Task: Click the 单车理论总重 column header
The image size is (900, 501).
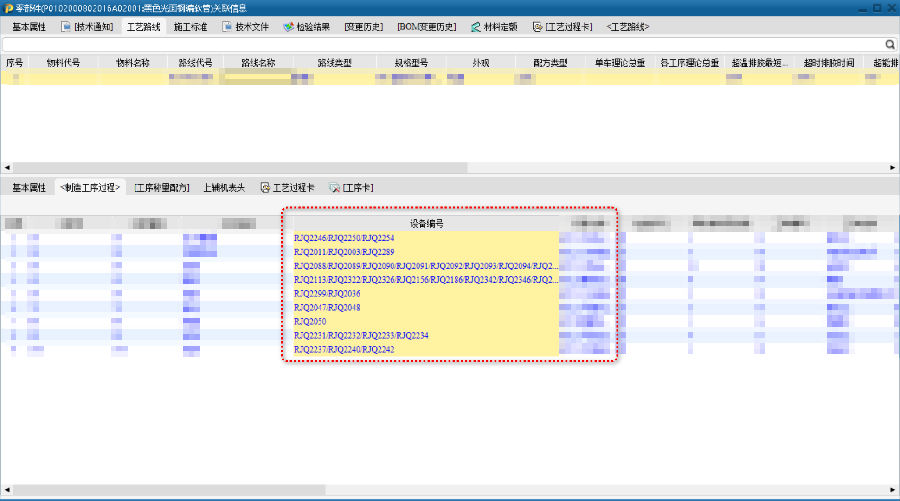Action: pyautogui.click(x=620, y=63)
